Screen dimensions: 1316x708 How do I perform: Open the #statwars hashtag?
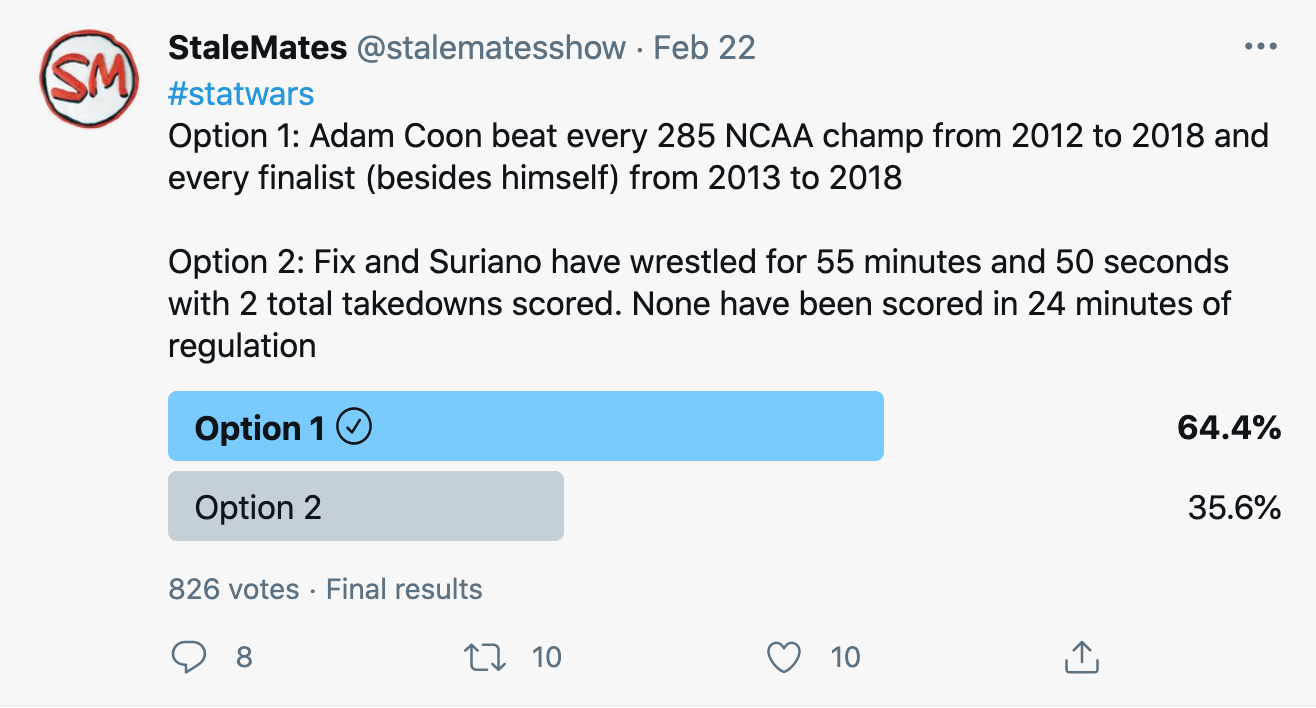coord(241,94)
